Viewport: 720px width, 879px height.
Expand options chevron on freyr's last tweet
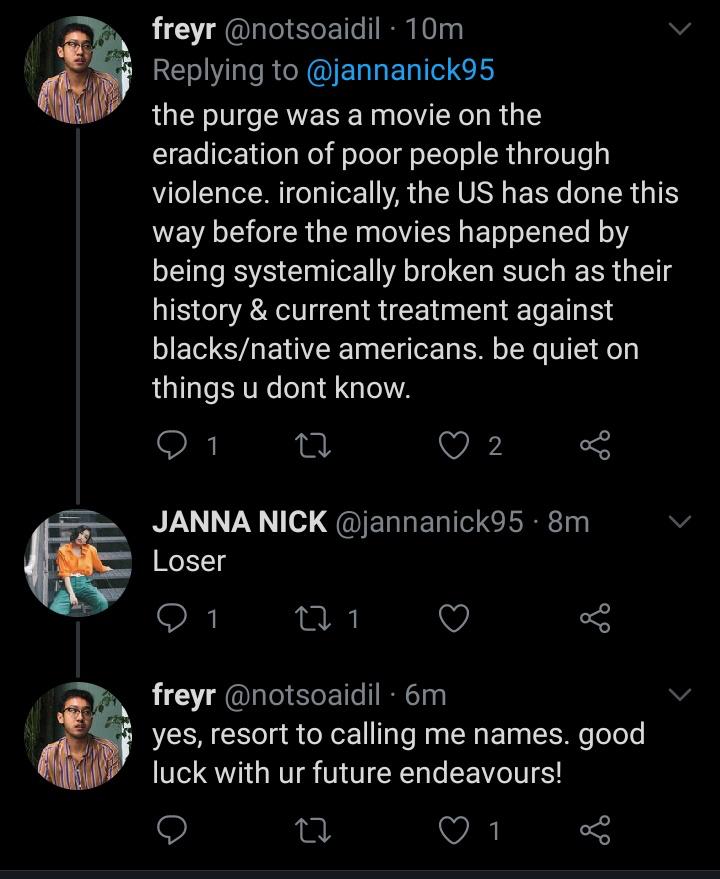point(679,694)
